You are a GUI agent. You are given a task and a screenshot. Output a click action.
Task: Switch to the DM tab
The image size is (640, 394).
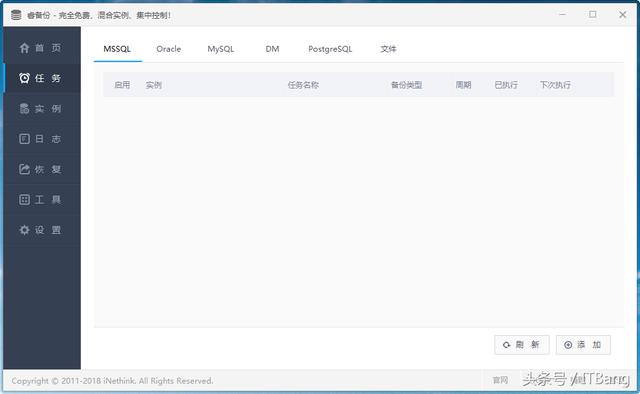272,49
